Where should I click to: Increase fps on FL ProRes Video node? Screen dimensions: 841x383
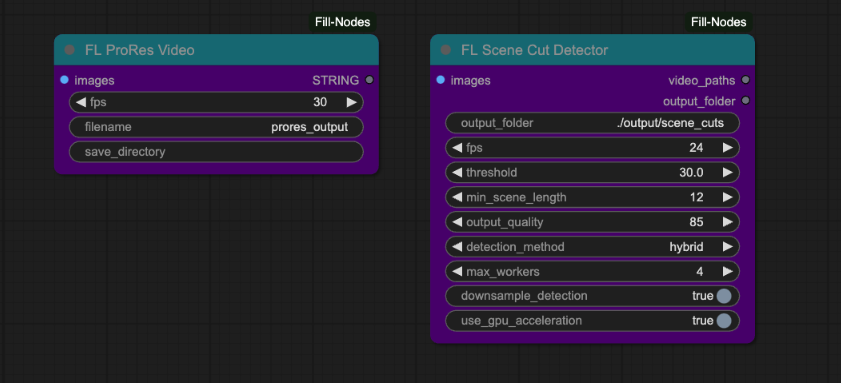click(x=351, y=102)
